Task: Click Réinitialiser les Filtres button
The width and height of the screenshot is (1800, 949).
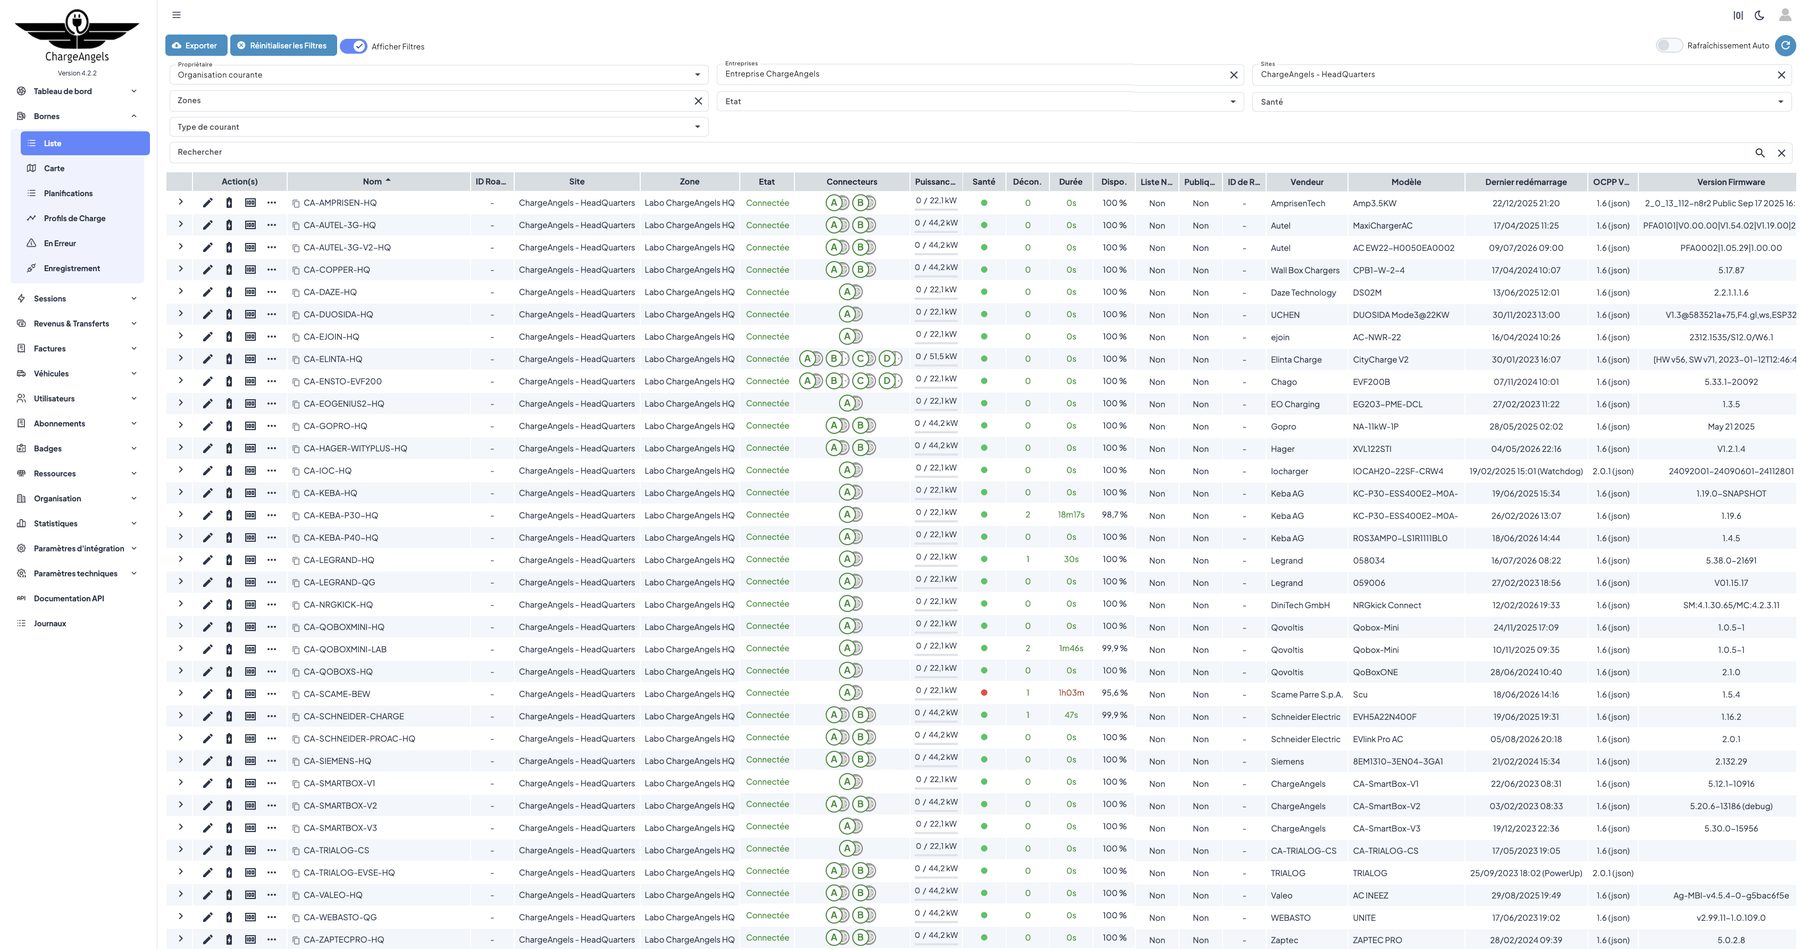Action: tap(283, 45)
